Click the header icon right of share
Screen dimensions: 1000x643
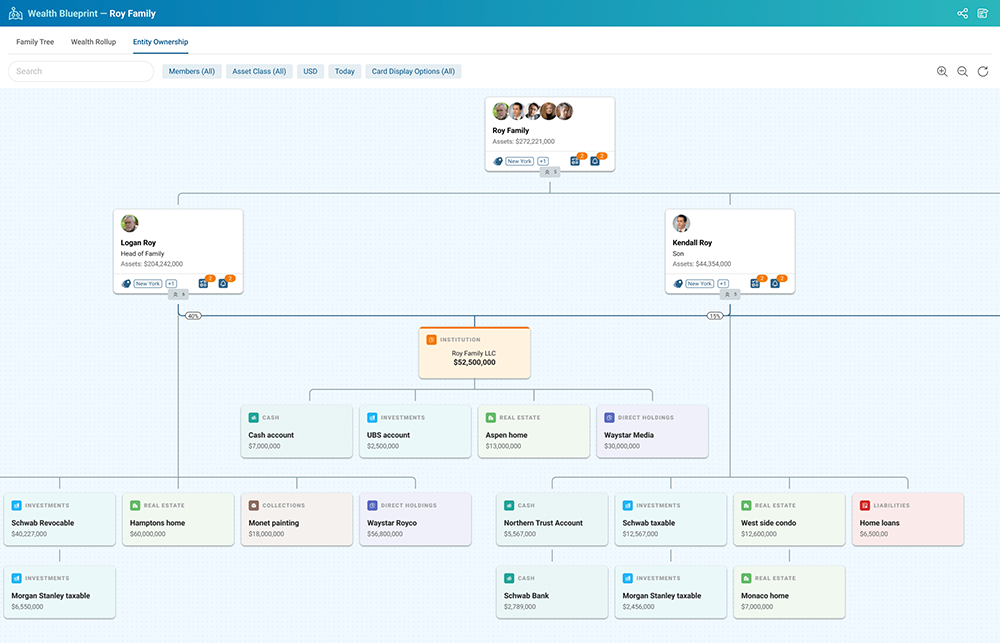pos(983,13)
